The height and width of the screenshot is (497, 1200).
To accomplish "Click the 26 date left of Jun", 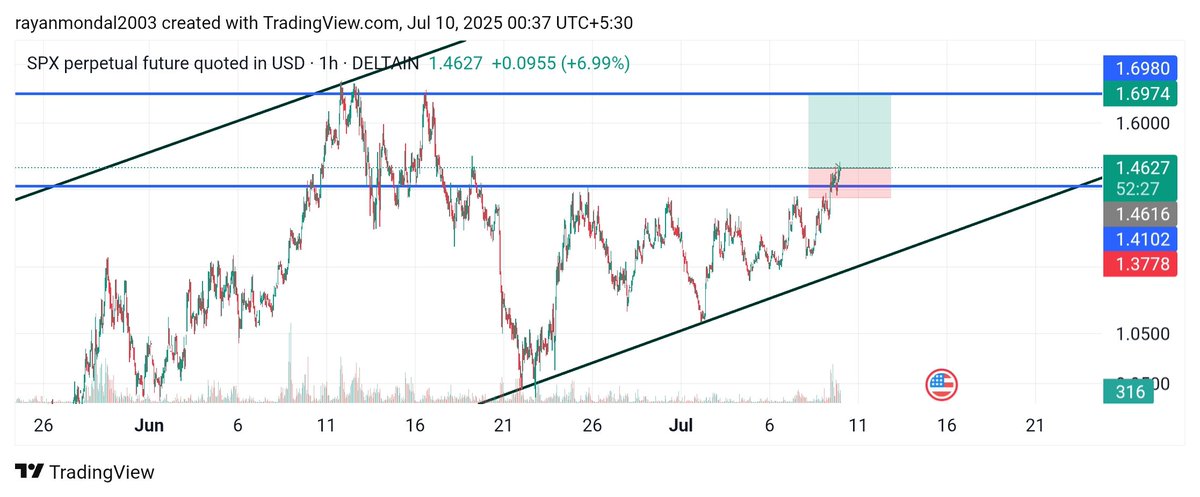I will pyautogui.click(x=42, y=425).
